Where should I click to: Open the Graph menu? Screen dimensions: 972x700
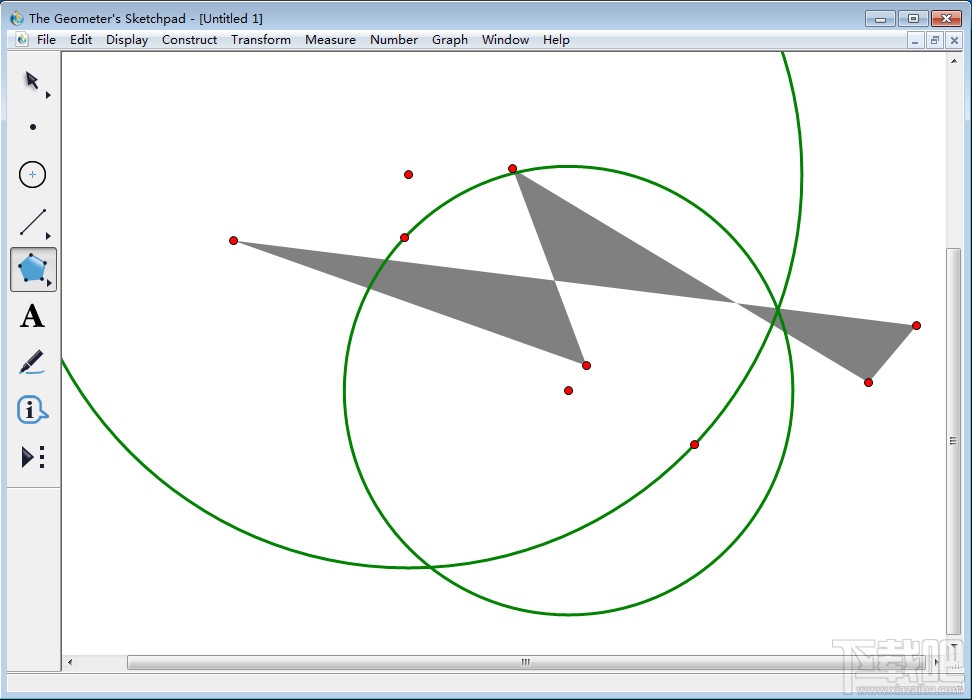coord(450,40)
